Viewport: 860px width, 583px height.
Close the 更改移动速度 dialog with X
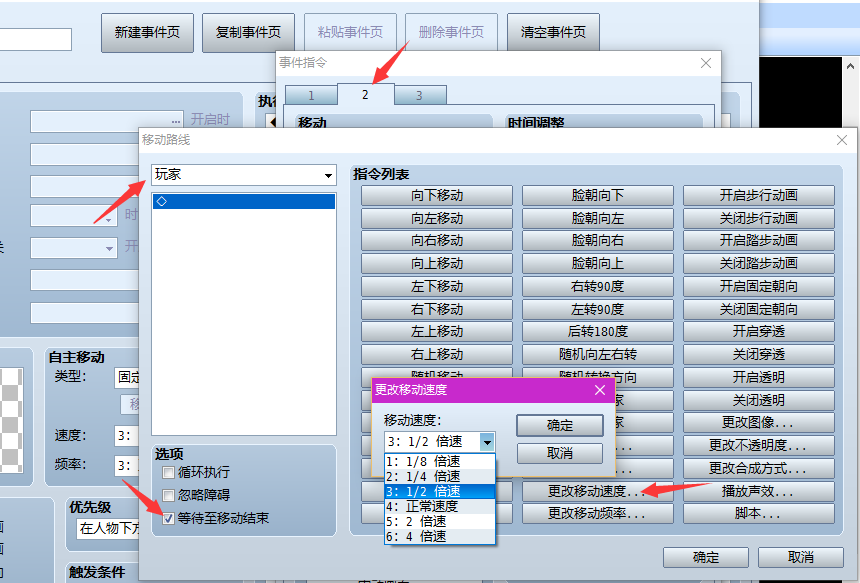tap(600, 390)
